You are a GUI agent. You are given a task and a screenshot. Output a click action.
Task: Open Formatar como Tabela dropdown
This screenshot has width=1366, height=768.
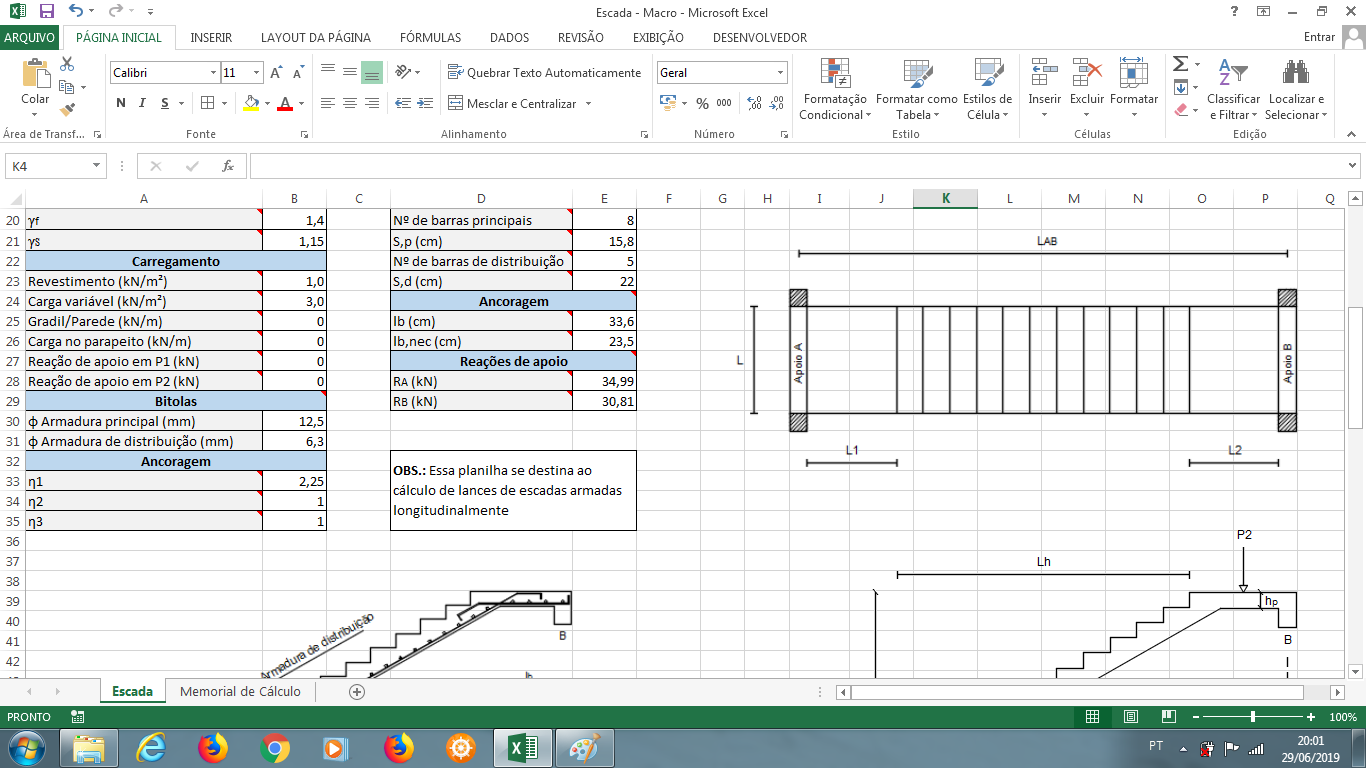(917, 90)
